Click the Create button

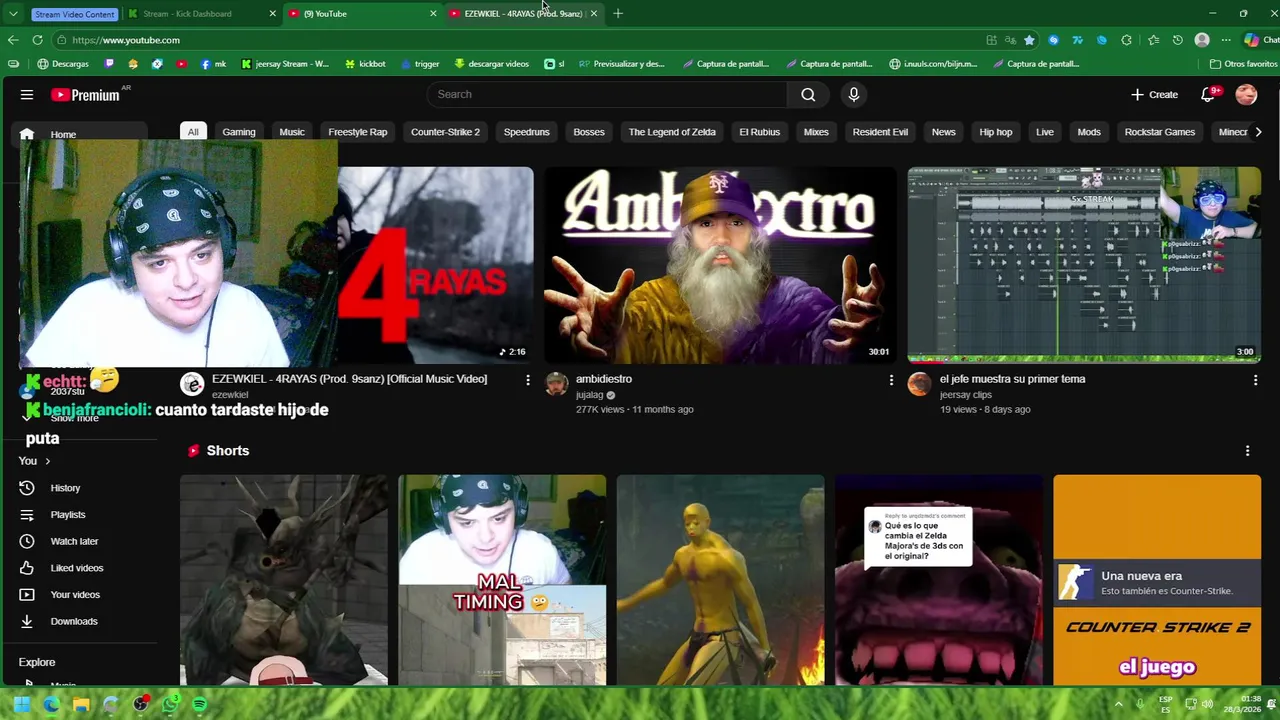pos(1154,94)
